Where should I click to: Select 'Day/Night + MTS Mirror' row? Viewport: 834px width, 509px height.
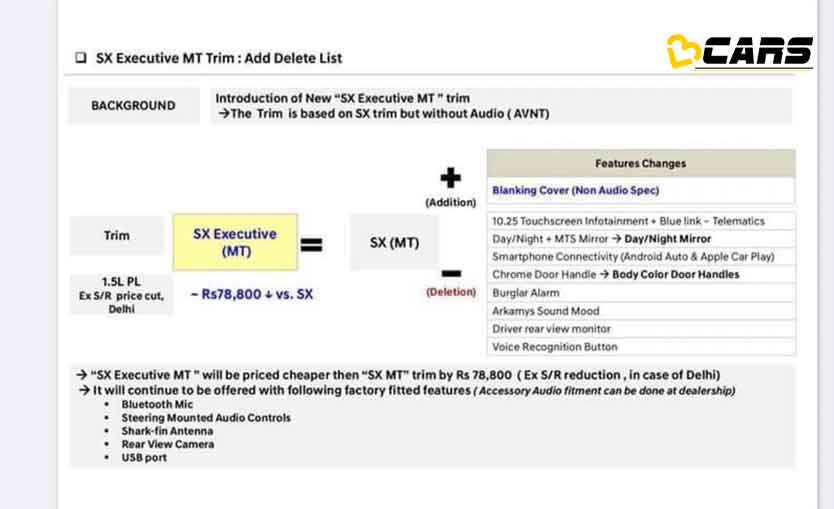click(x=641, y=239)
